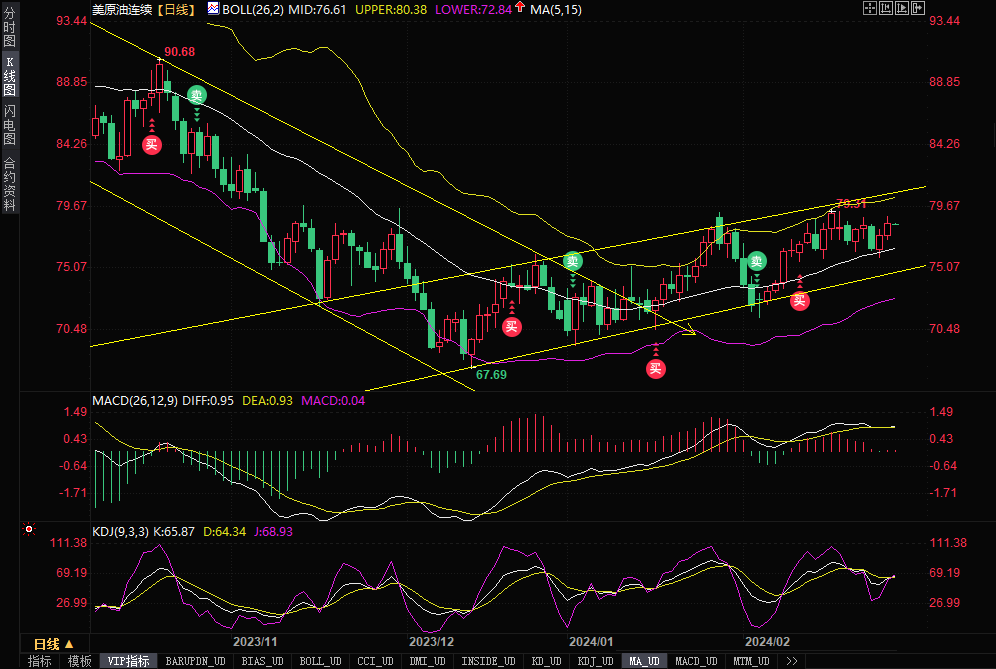Click the 指标 button at bottom left
Screen dimensions: 996x669
40,661
